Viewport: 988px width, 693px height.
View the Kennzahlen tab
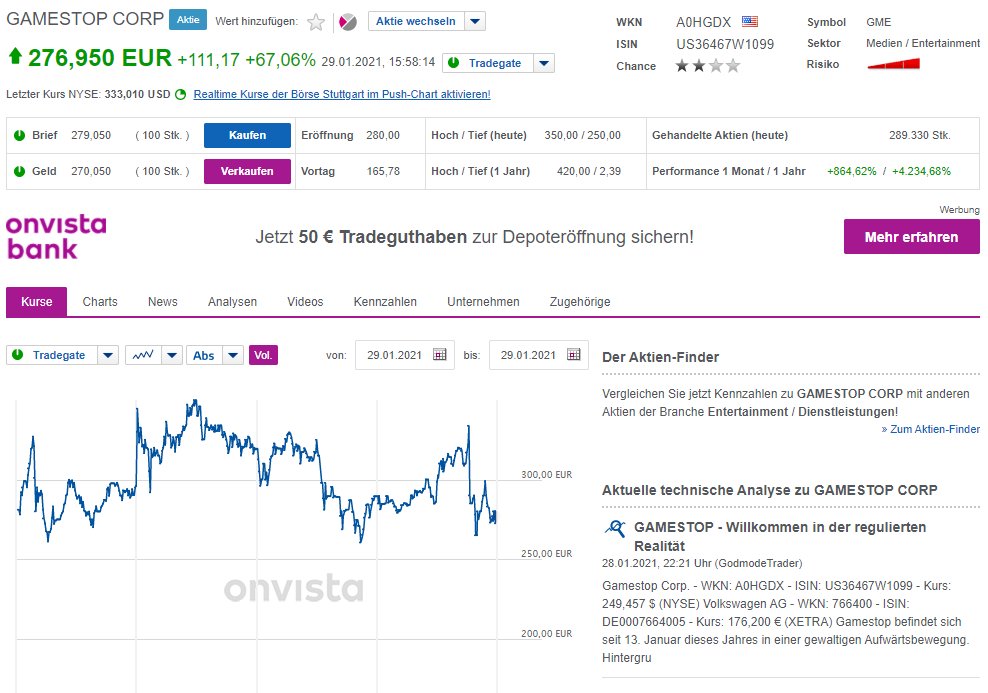pyautogui.click(x=385, y=302)
